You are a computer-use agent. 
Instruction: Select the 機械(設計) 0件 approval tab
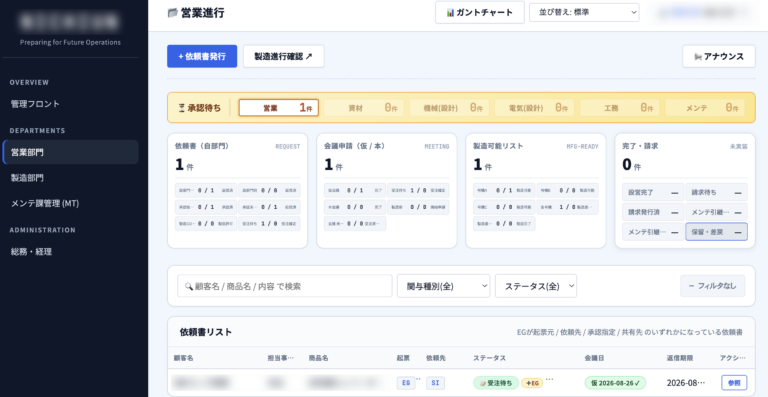(x=449, y=108)
